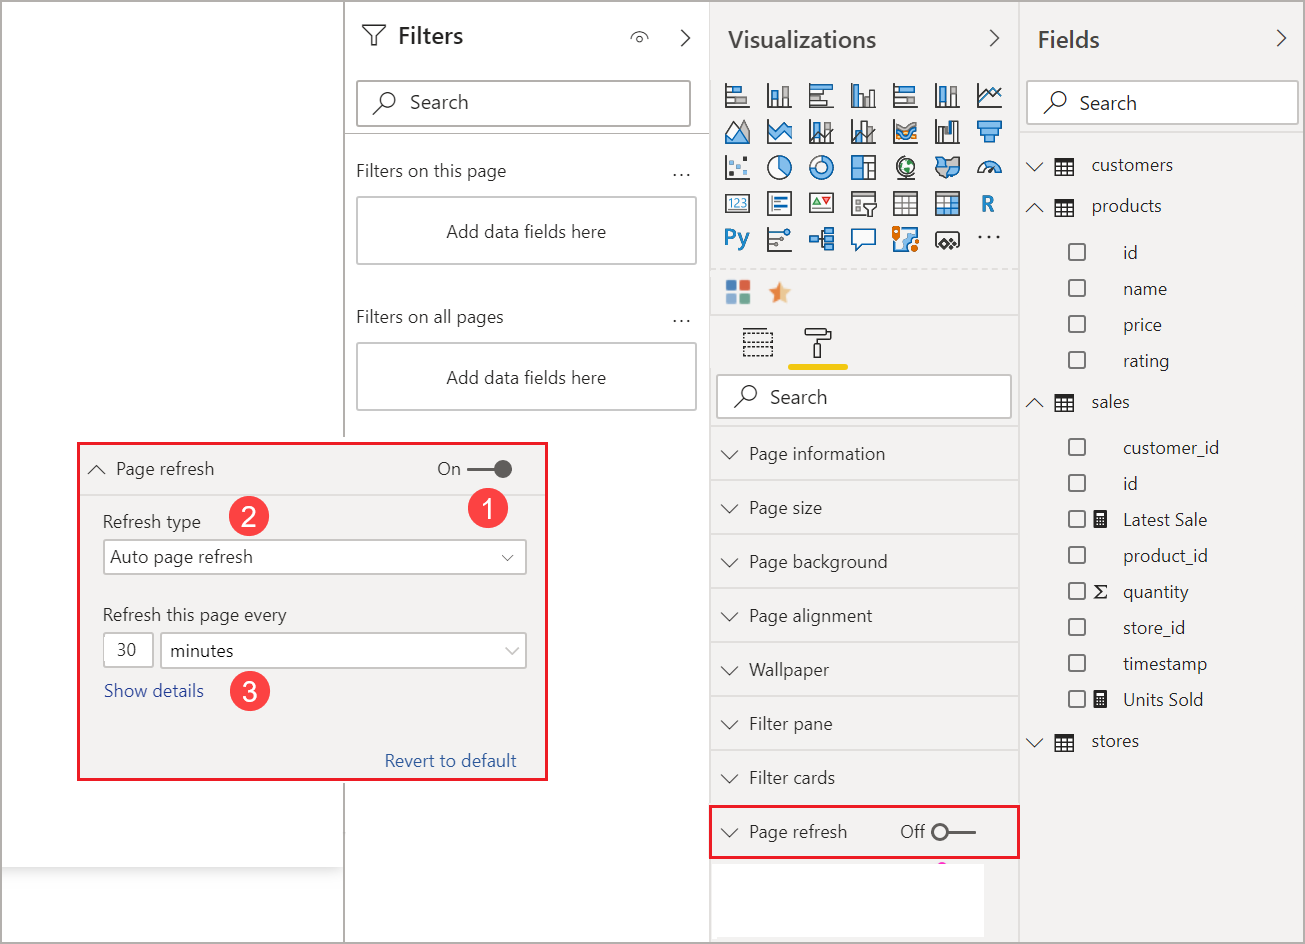
Task: Open the Decomposition tree visual
Action: point(821,239)
